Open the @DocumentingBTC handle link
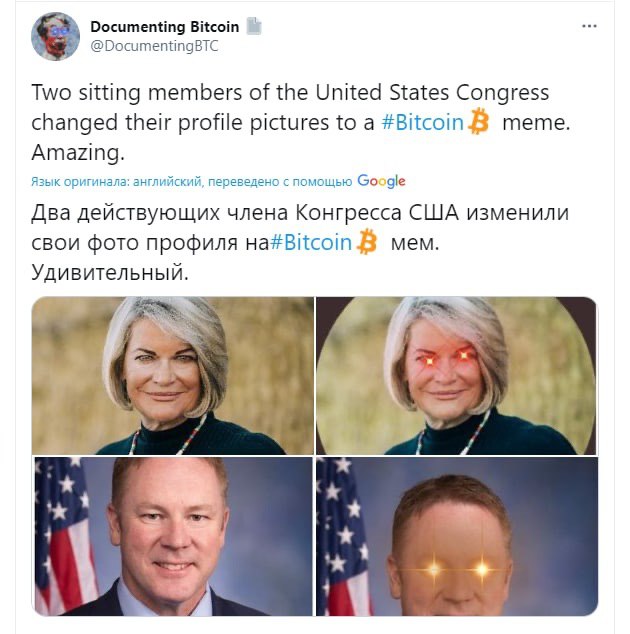Screen dimensions: 630x634 click(154, 46)
